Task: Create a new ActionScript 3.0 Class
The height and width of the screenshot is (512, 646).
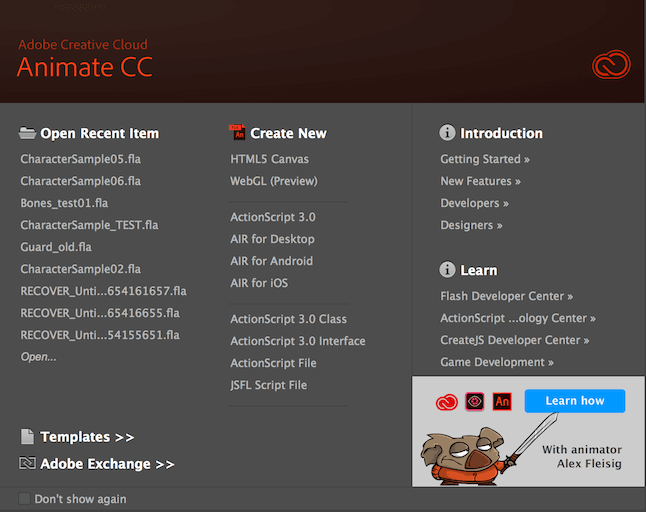Action: 288,319
